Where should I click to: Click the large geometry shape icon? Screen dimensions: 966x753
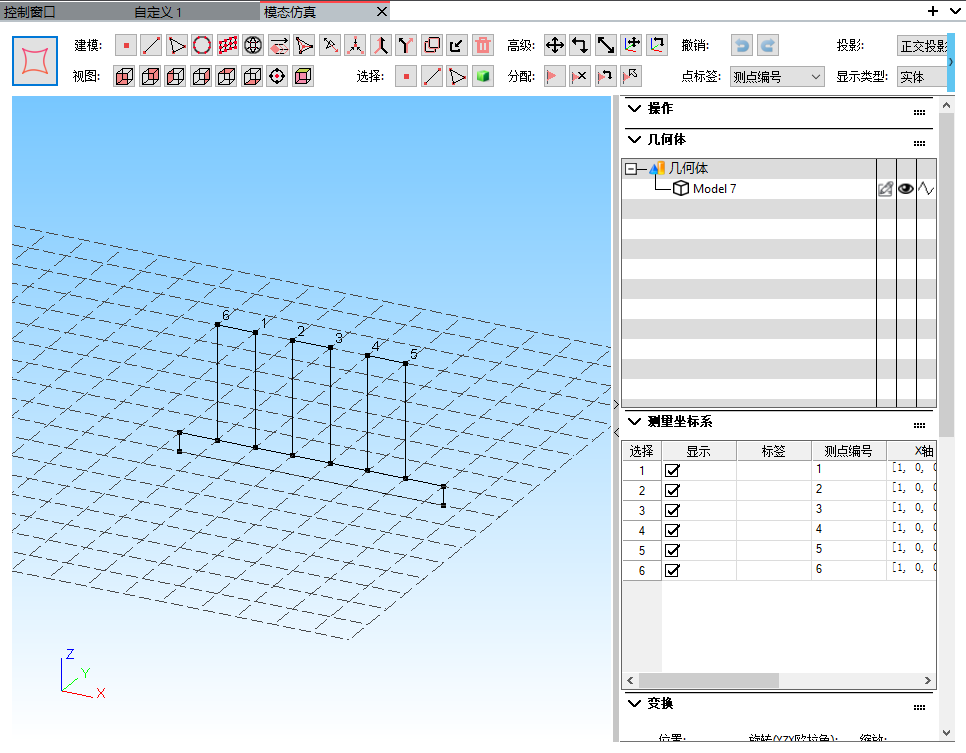tap(35, 60)
